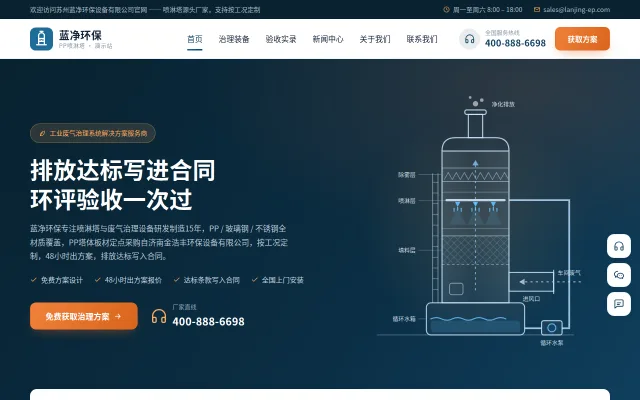Click the checkmark before 免费方案设计
This screenshot has height=400, width=640.
34,280
